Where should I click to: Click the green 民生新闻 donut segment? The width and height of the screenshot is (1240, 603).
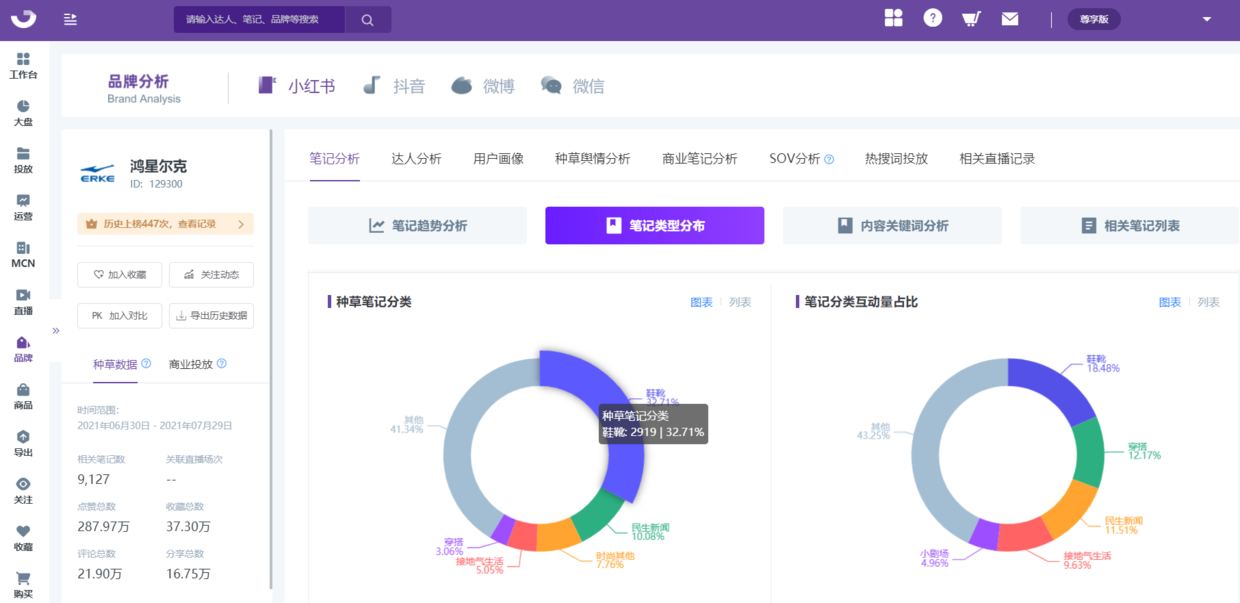(x=598, y=515)
